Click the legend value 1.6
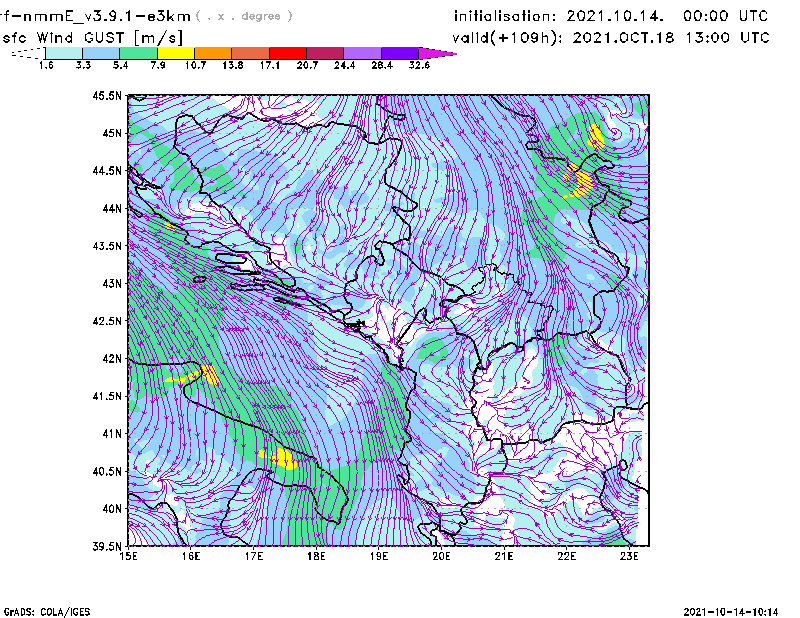The height and width of the screenshot is (618, 800). [46, 65]
